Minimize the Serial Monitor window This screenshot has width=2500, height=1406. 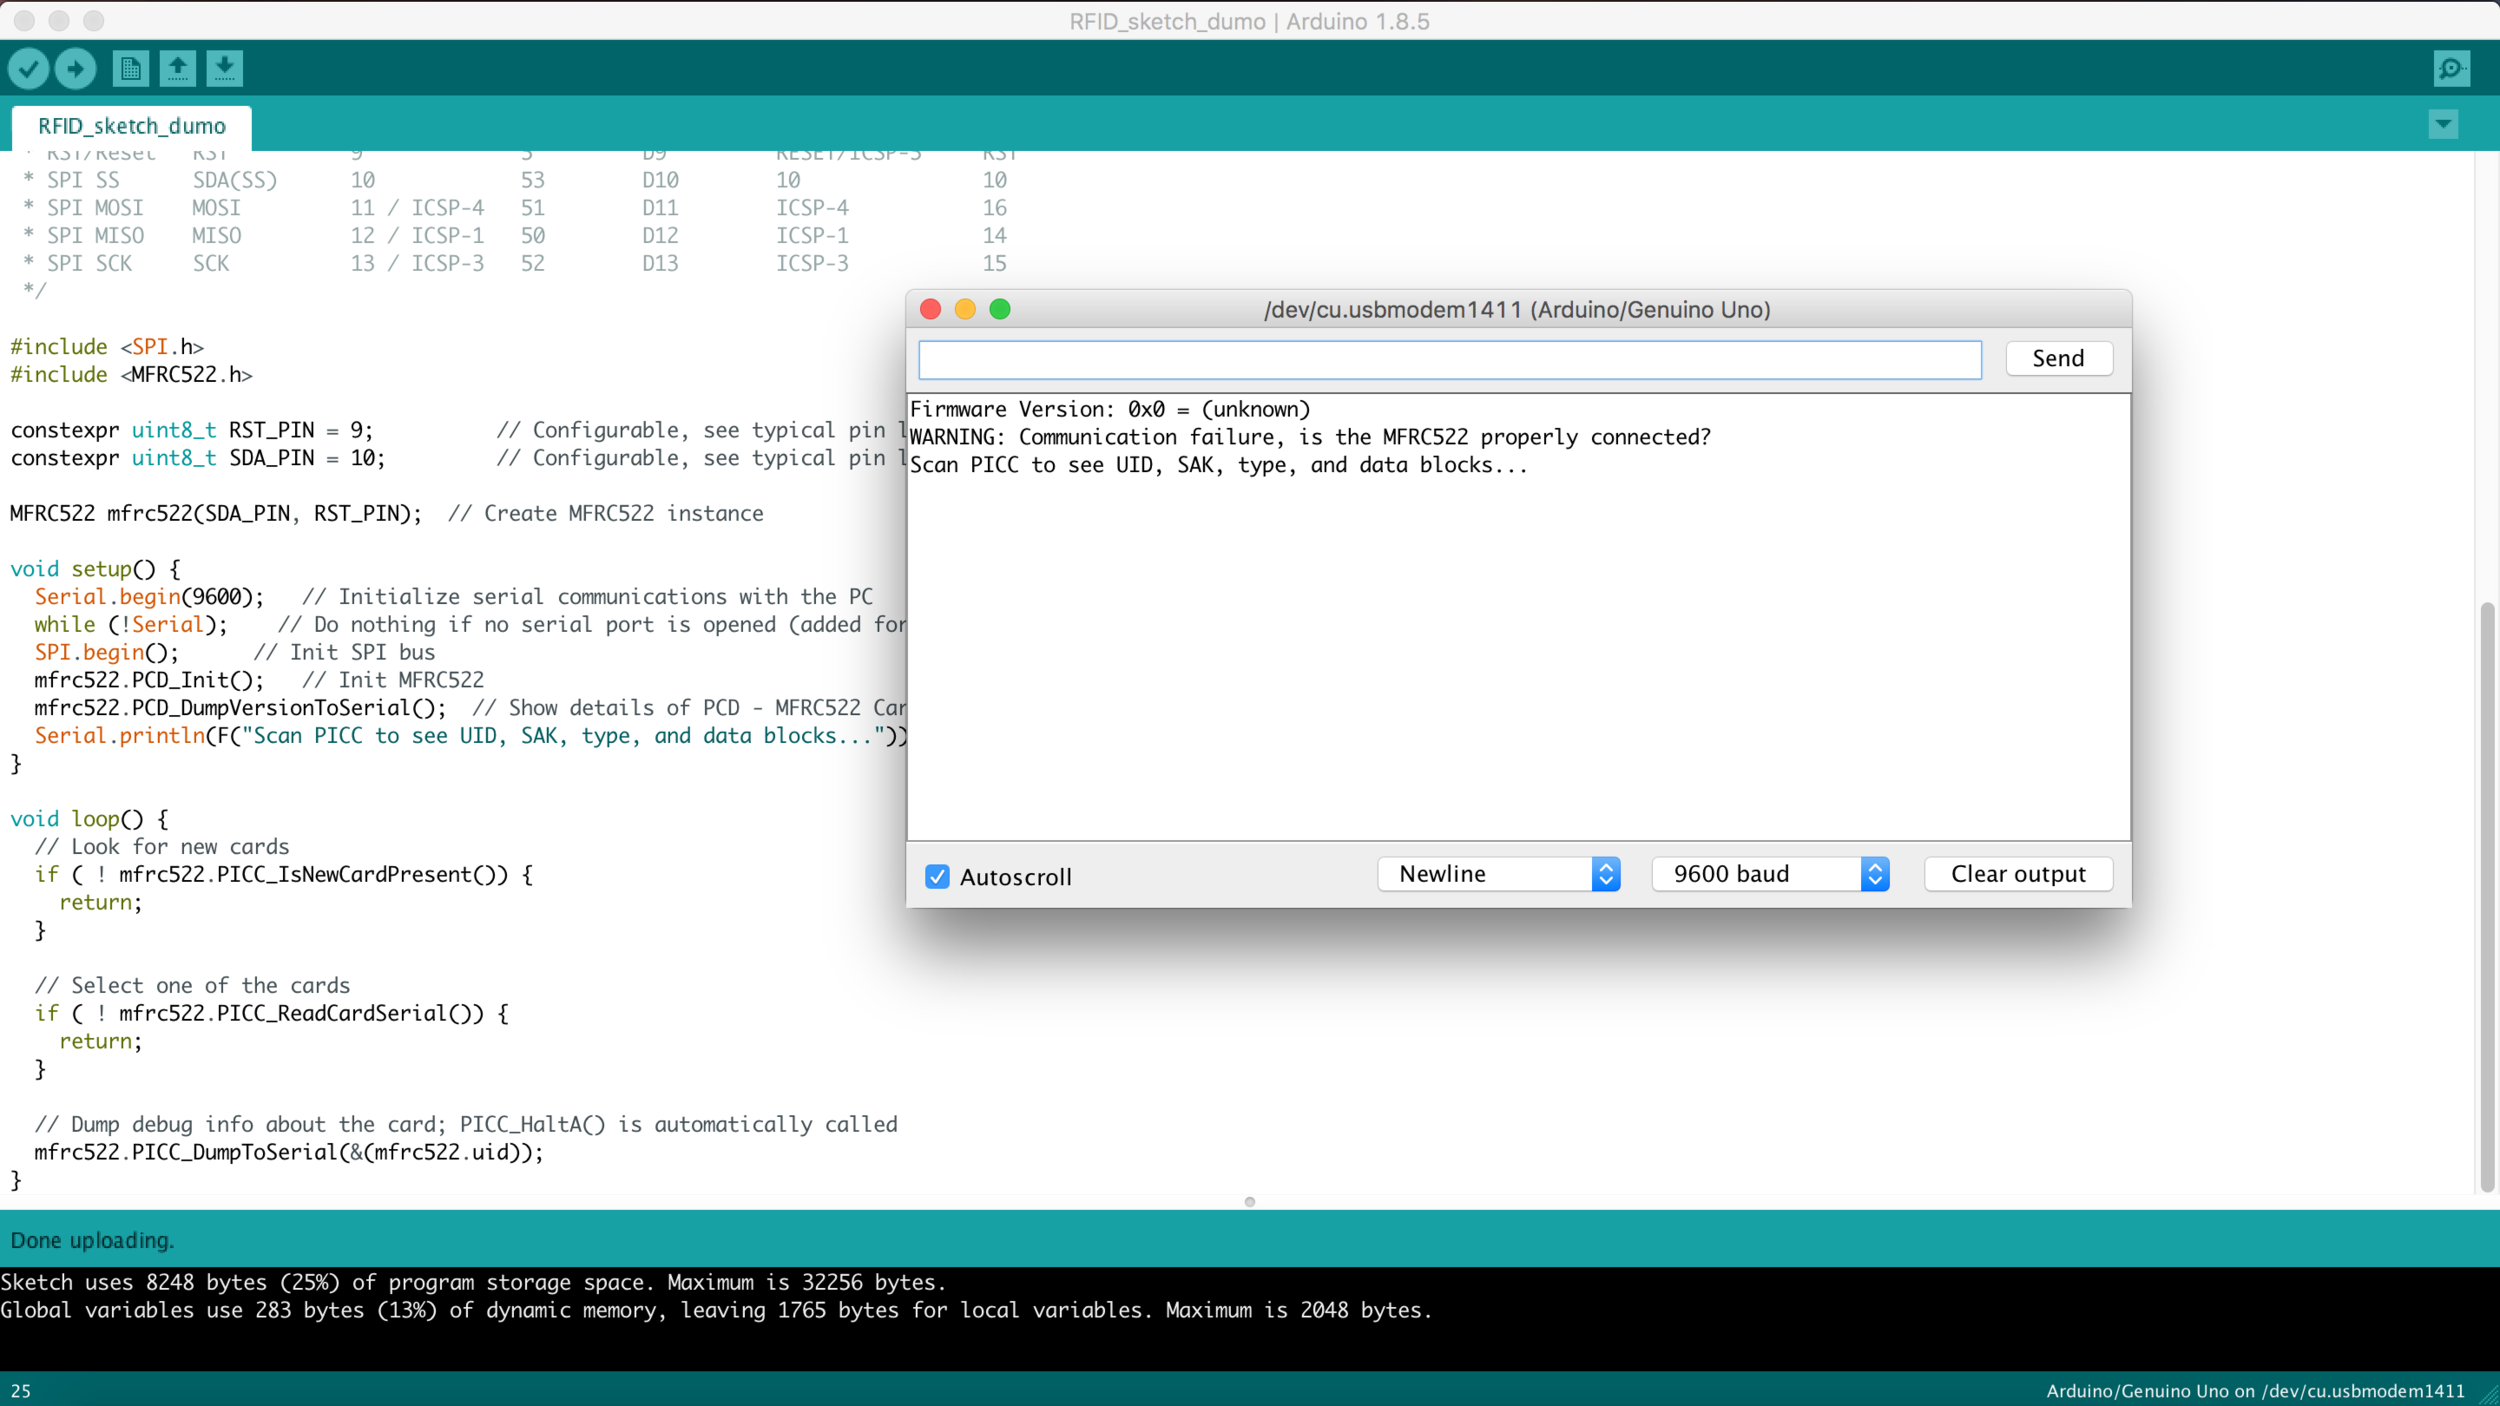(x=965, y=309)
